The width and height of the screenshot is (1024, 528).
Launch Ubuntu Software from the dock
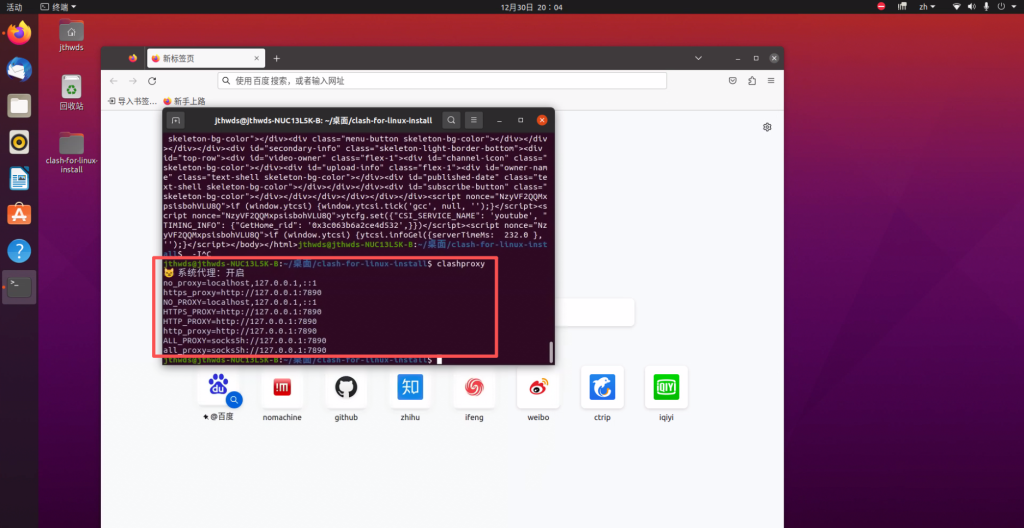click(x=20, y=214)
